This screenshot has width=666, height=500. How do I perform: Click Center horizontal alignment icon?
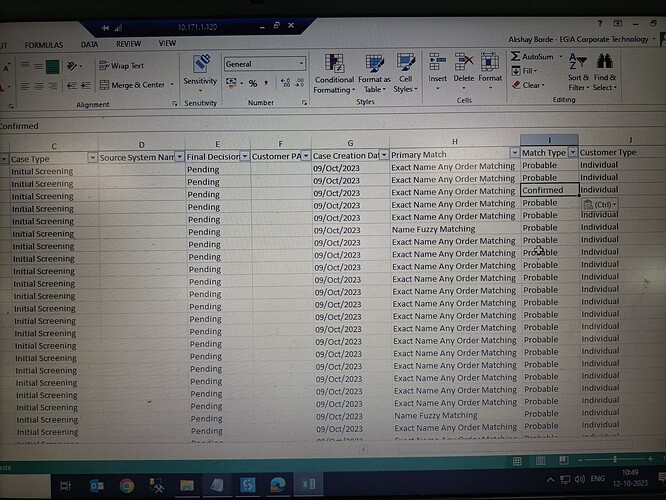click(39, 86)
